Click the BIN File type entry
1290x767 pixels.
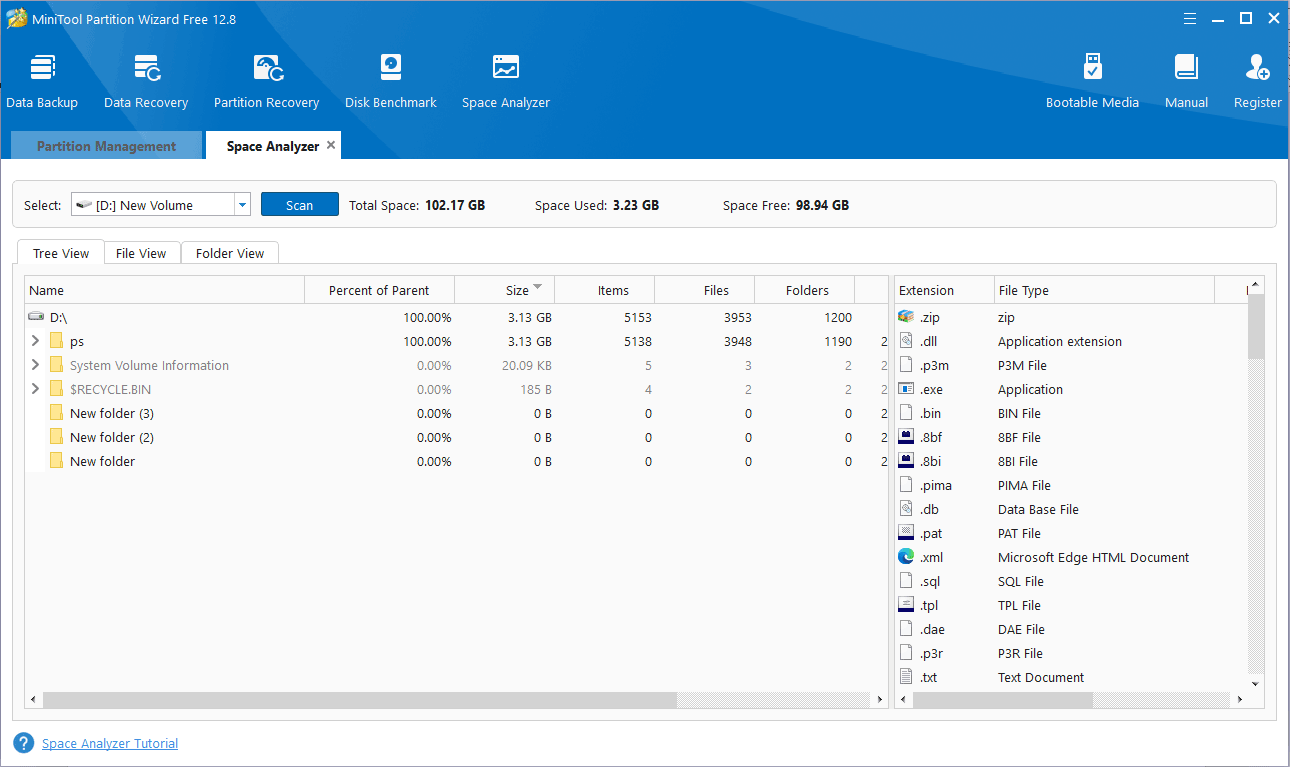click(1019, 413)
